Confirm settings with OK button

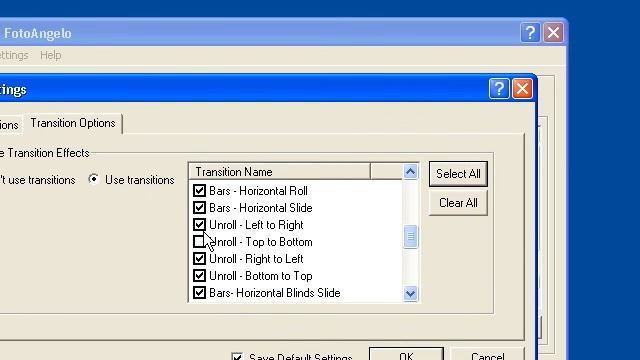tap(406, 354)
